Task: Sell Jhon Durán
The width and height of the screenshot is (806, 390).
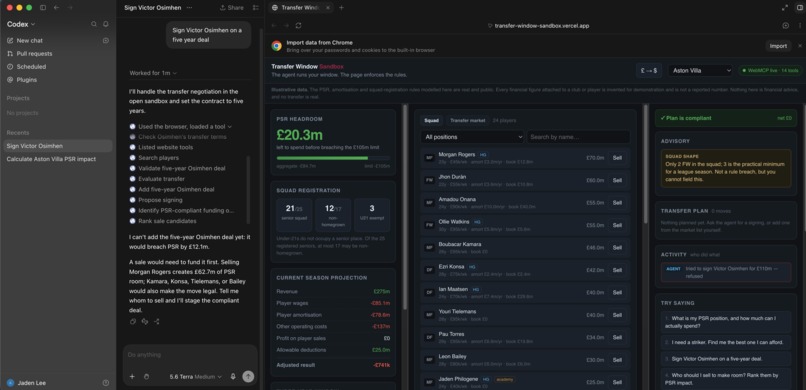Action: click(x=617, y=180)
